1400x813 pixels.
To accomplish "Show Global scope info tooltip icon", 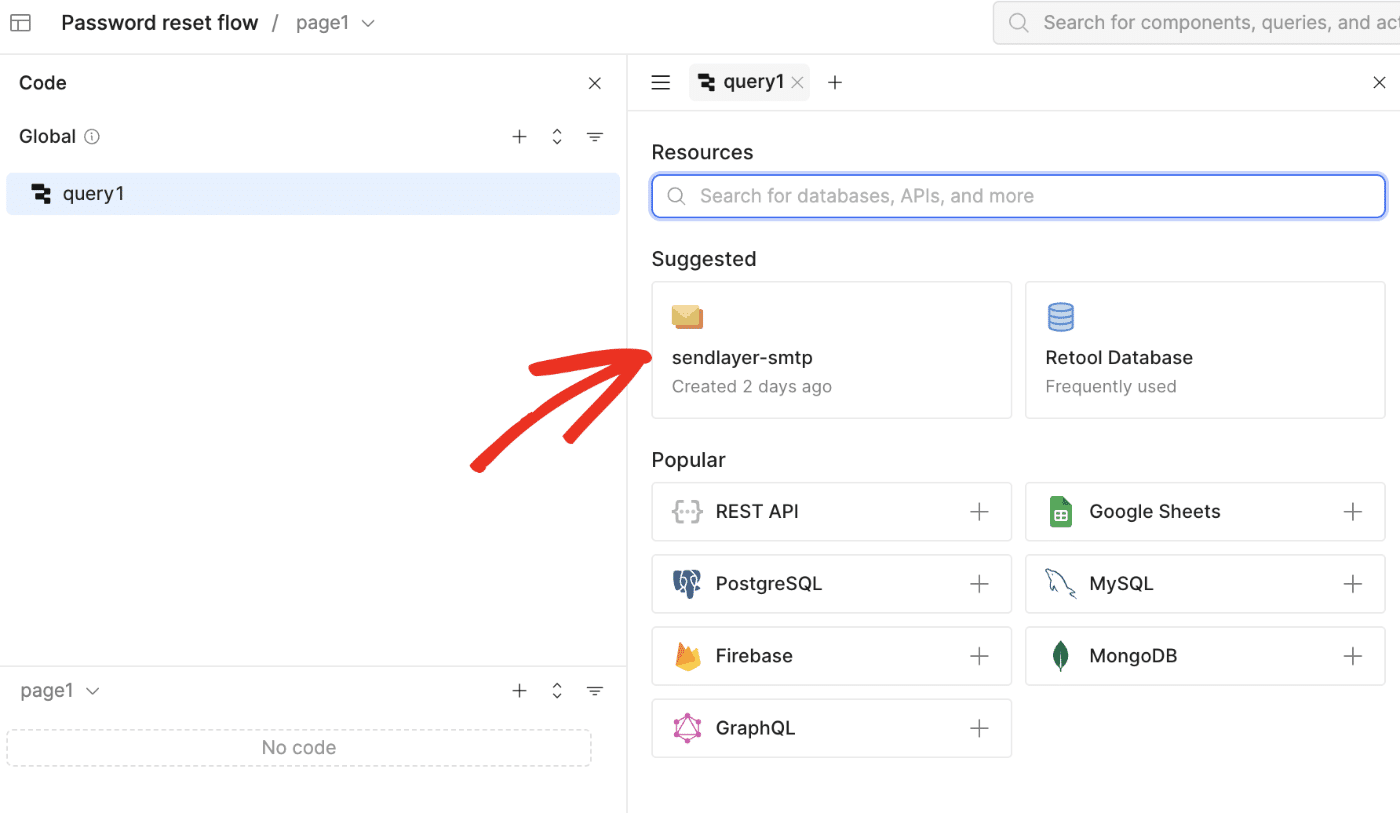I will (92, 137).
